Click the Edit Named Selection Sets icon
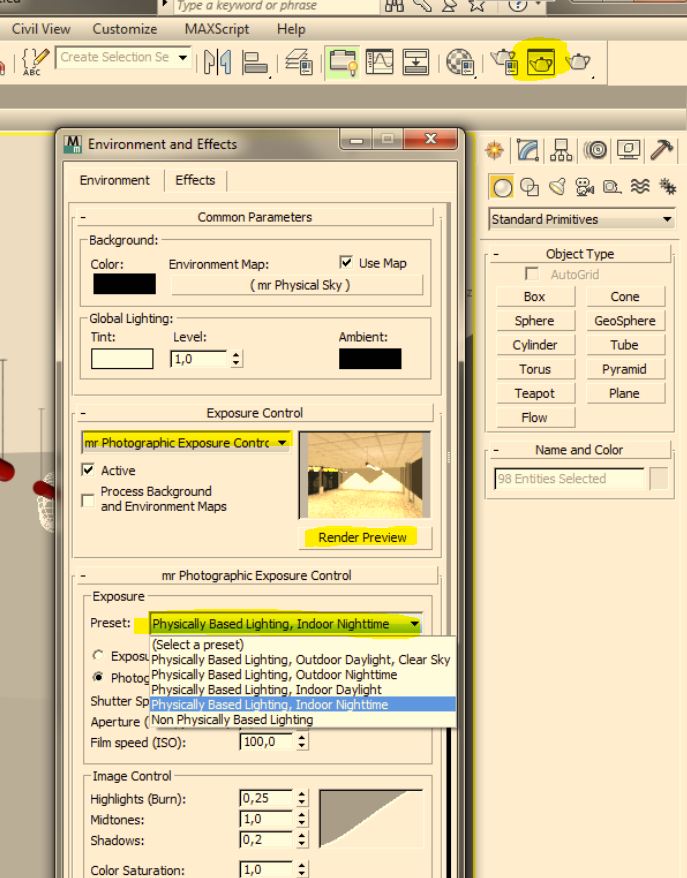Viewport: 687px width, 878px height. point(33,62)
